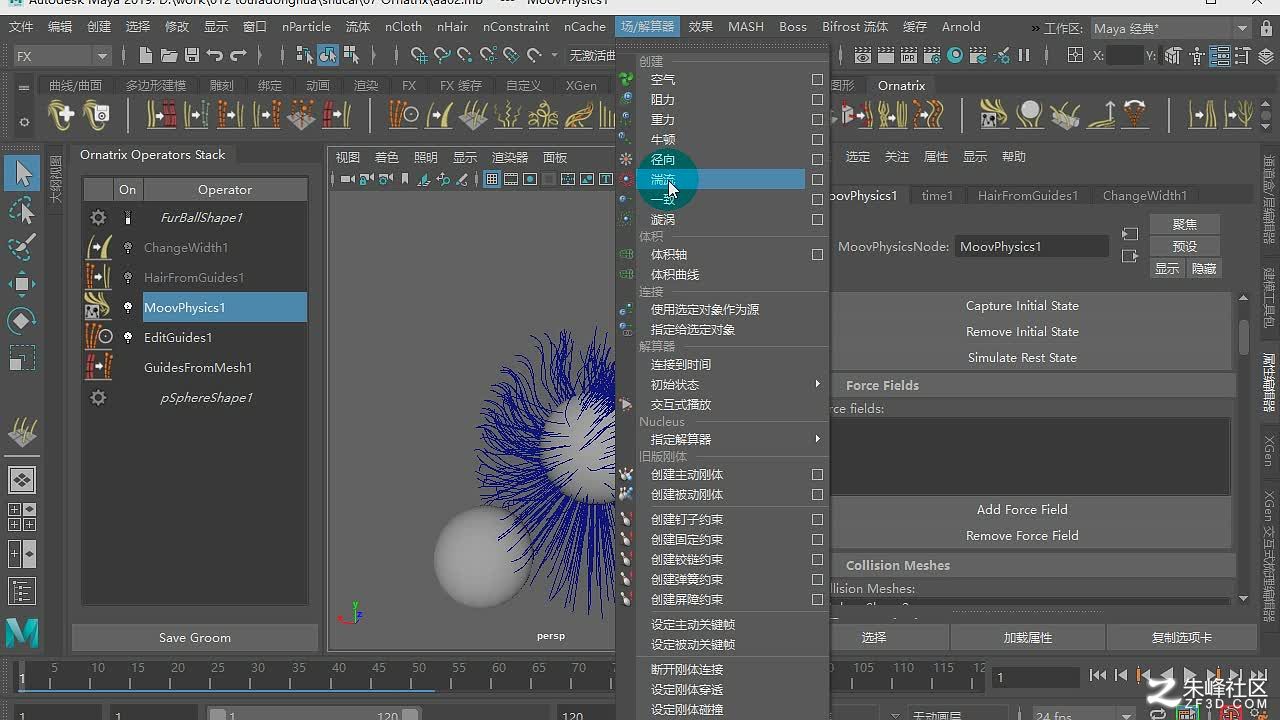1280x720 pixels.
Task: Click the new scene file icon
Action: coord(146,56)
